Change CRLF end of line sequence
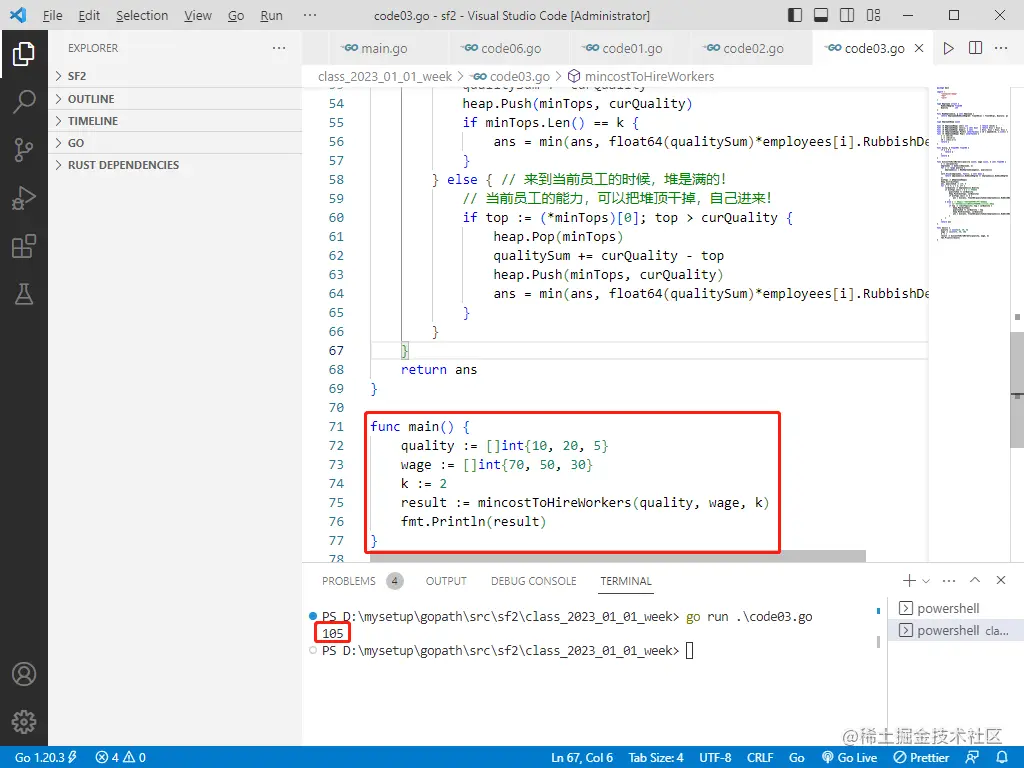Viewport: 1024px width, 768px height. click(x=760, y=758)
